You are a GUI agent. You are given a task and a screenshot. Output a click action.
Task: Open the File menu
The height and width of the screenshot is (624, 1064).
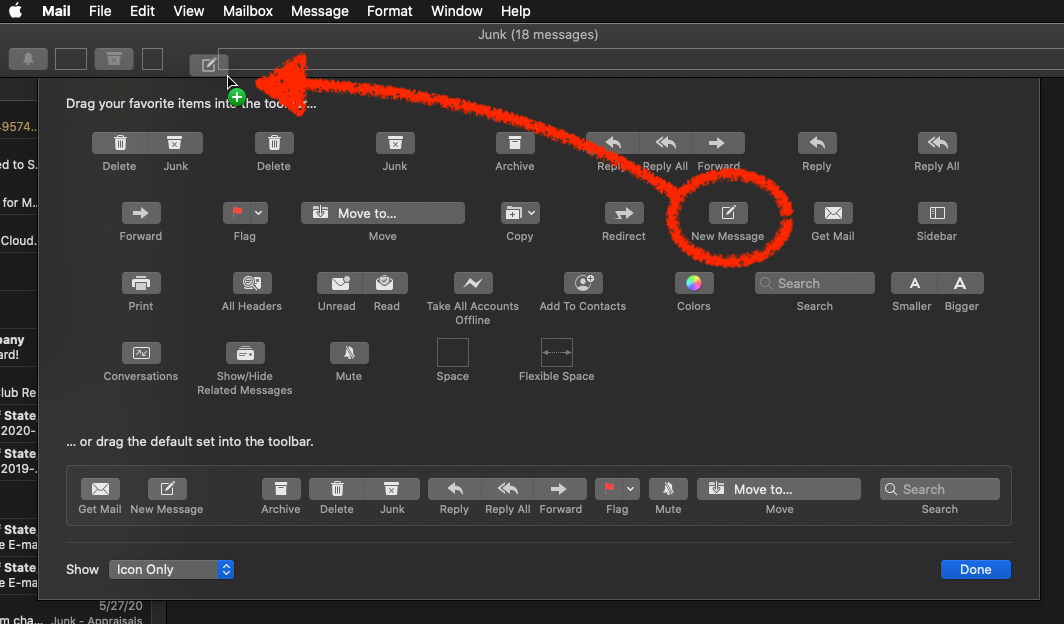click(100, 11)
